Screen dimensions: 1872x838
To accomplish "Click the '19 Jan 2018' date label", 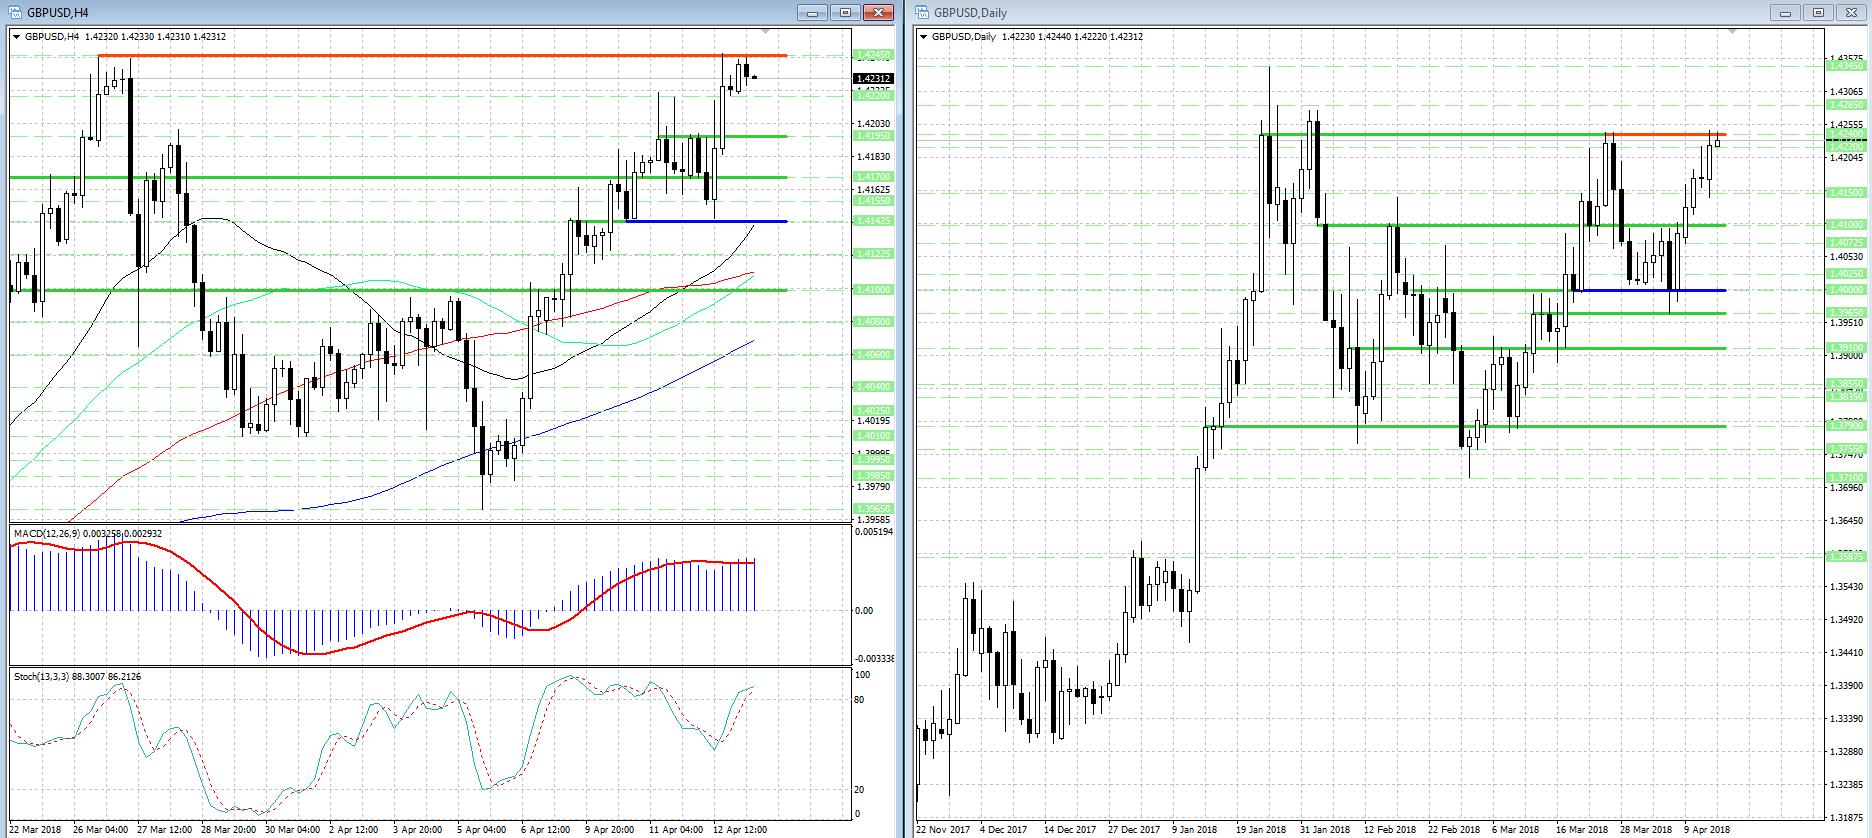I will click(x=1261, y=829).
